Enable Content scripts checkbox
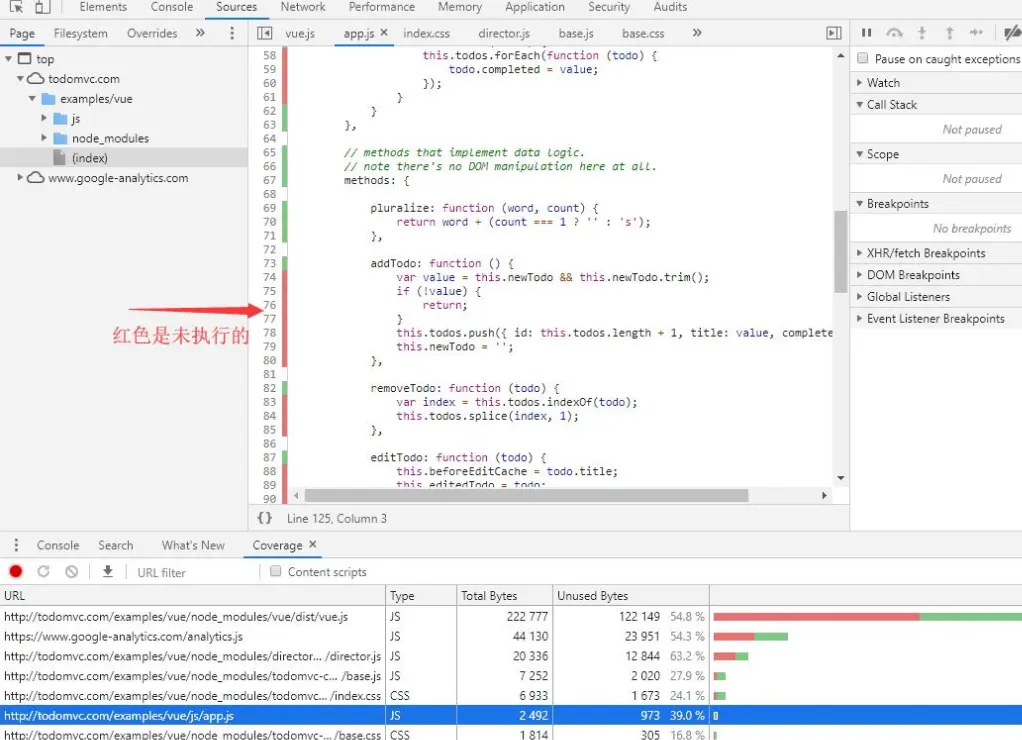 coord(276,571)
